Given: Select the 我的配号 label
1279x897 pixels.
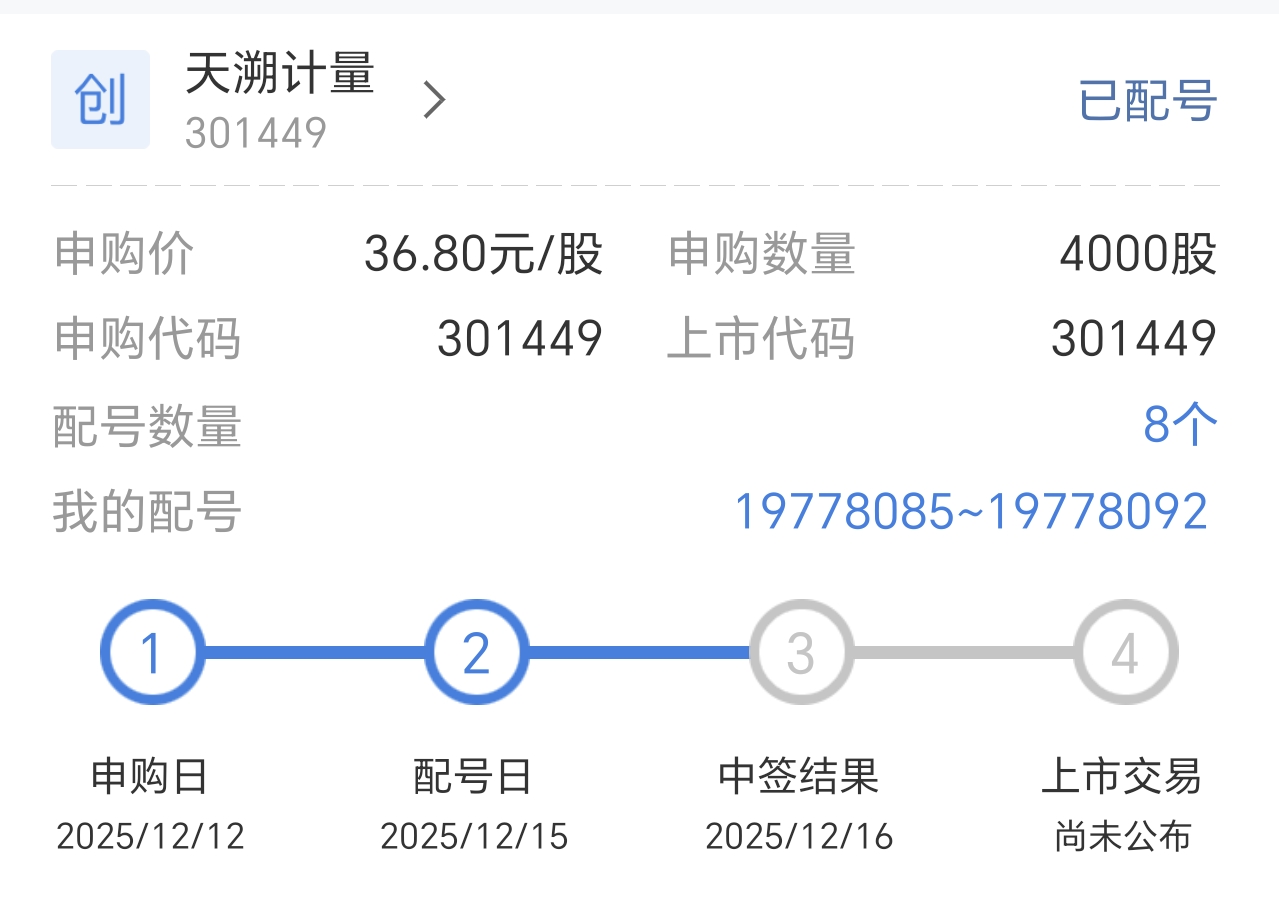Looking at the screenshot, I should tap(147, 512).
